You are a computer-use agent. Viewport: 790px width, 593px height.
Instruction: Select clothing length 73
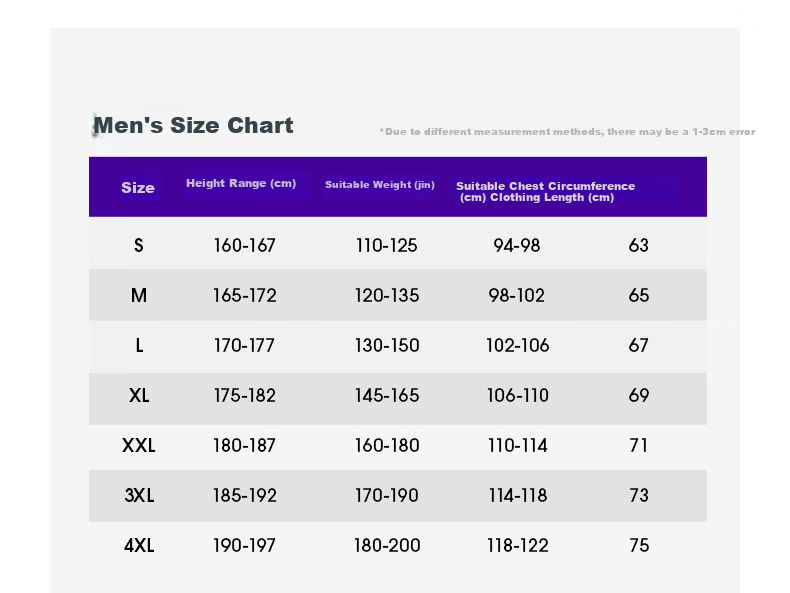pyautogui.click(x=638, y=496)
